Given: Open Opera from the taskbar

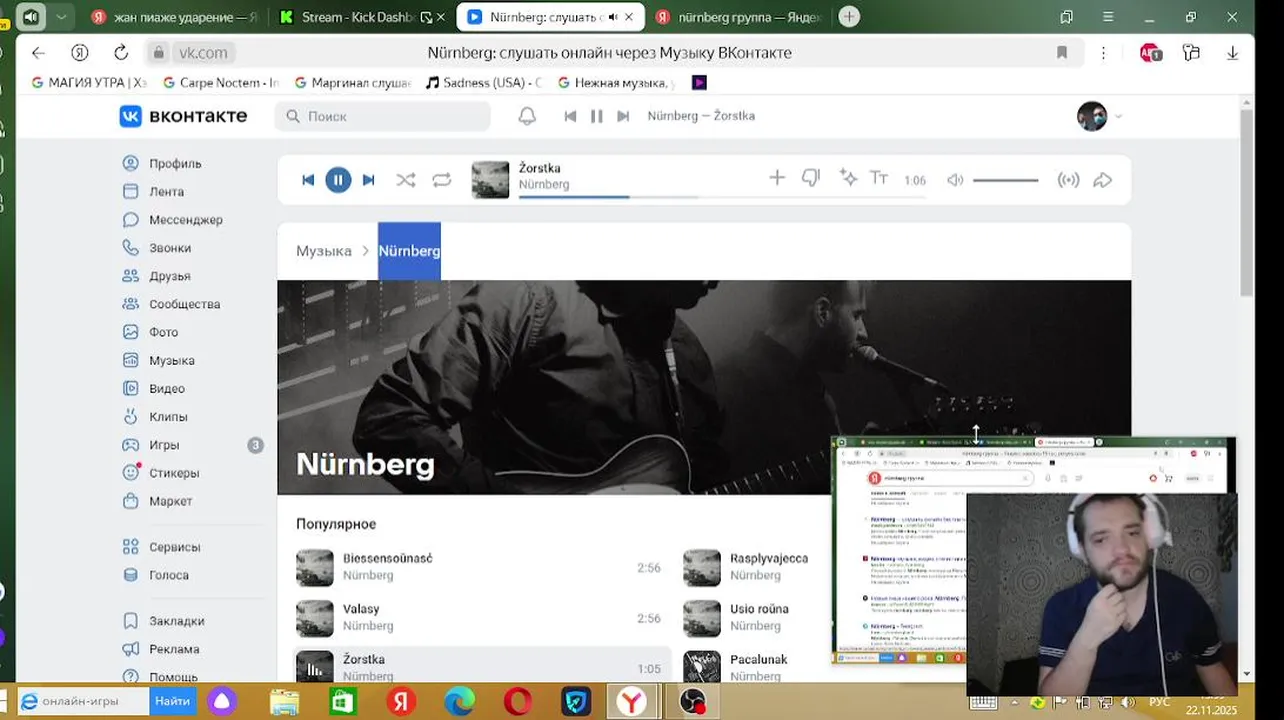Looking at the screenshot, I should coord(518,702).
